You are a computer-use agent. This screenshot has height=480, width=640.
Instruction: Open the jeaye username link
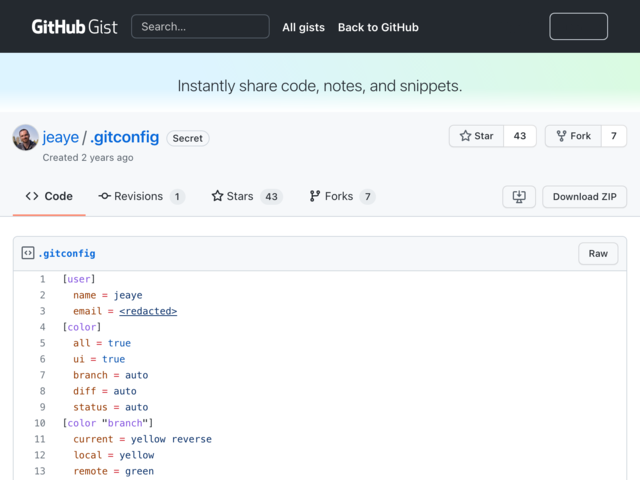(x=60, y=137)
